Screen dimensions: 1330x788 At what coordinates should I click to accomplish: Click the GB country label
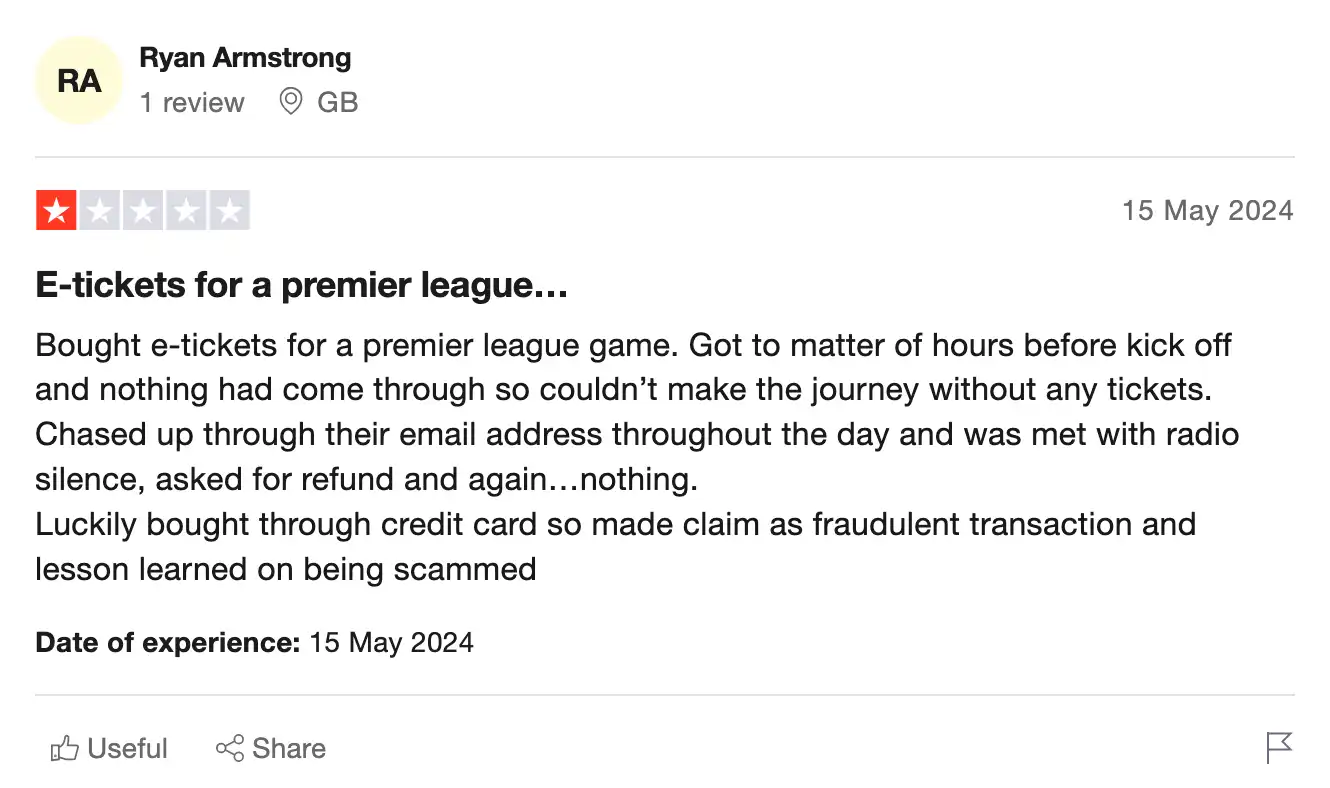338,102
